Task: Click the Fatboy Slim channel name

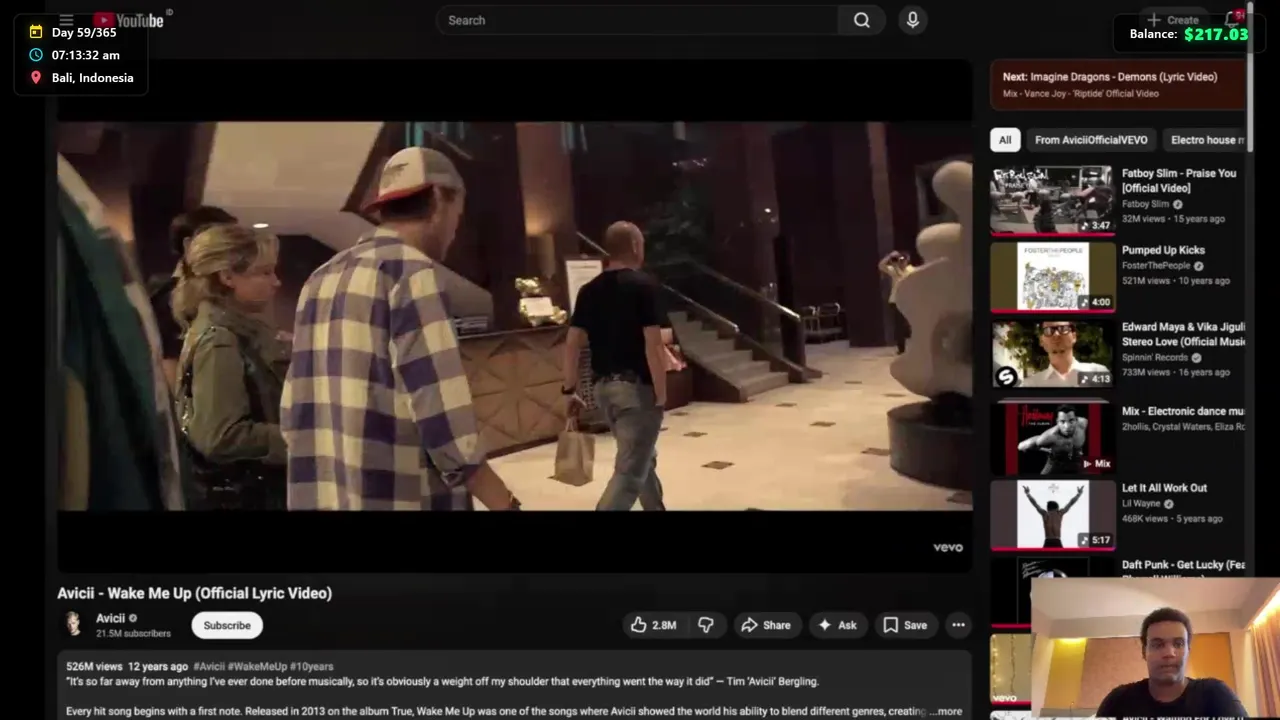Action: (1145, 204)
